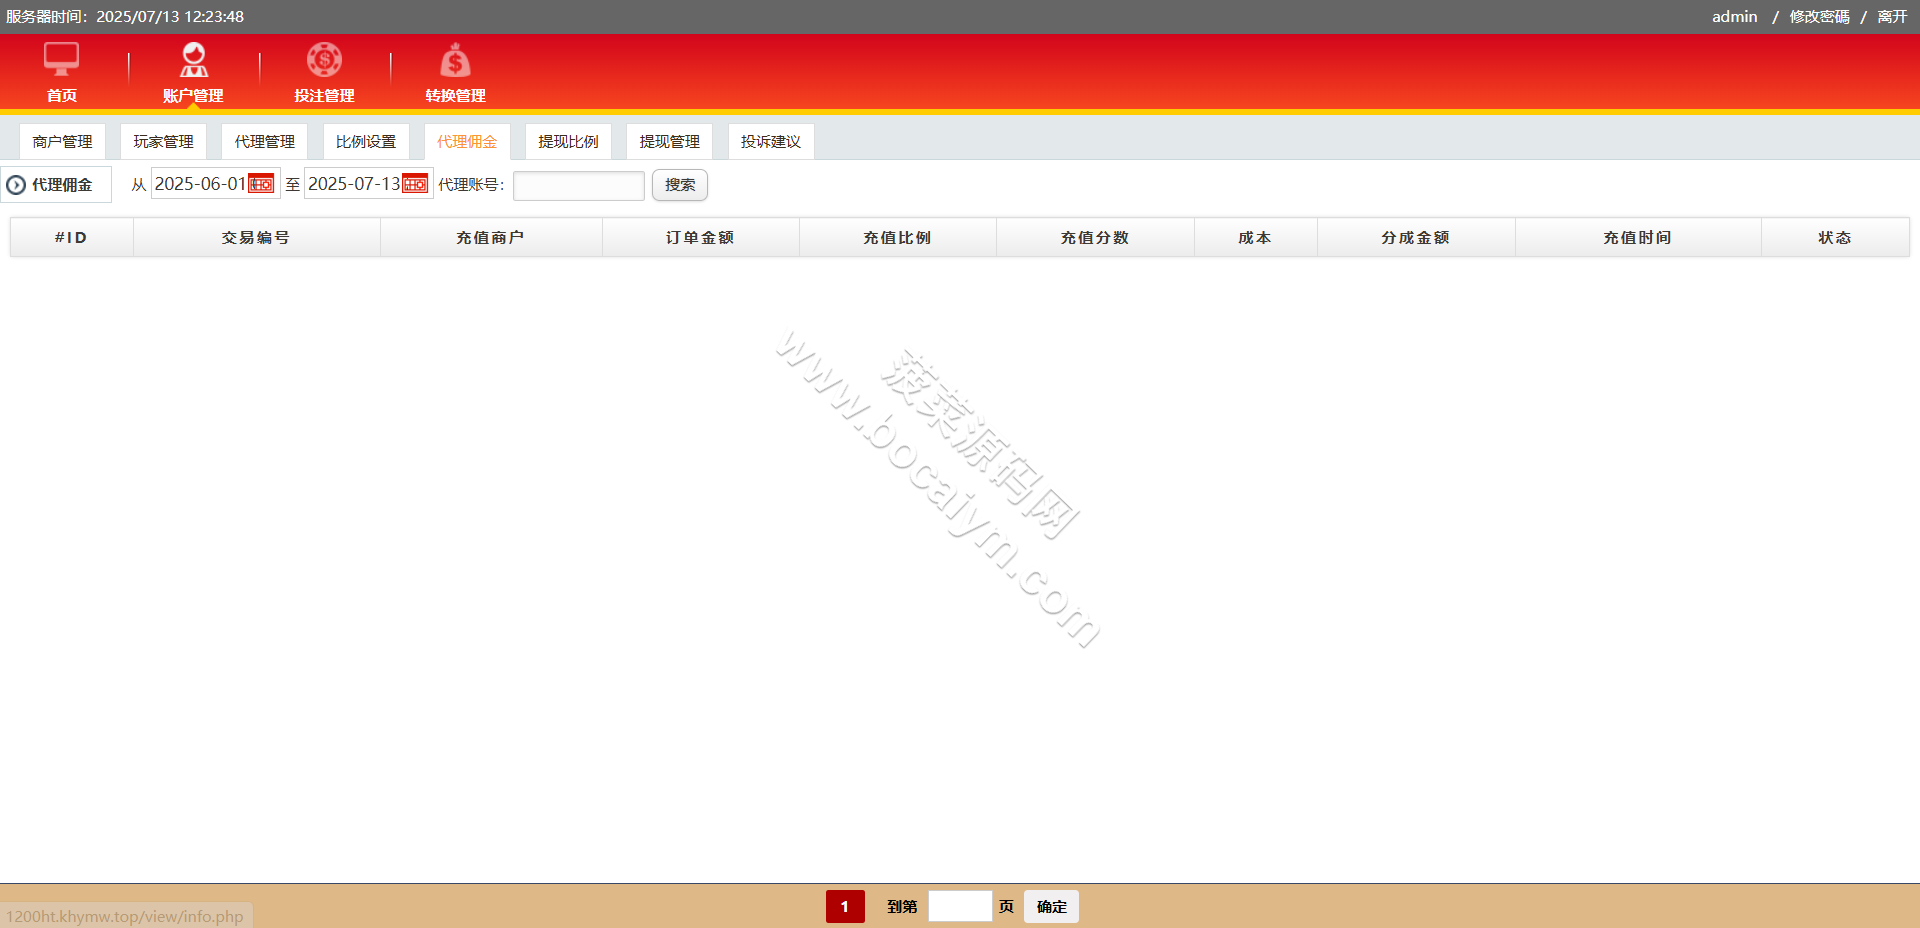Click 修改密码 change password link
Image resolution: width=1920 pixels, height=928 pixels.
pos(1819,17)
